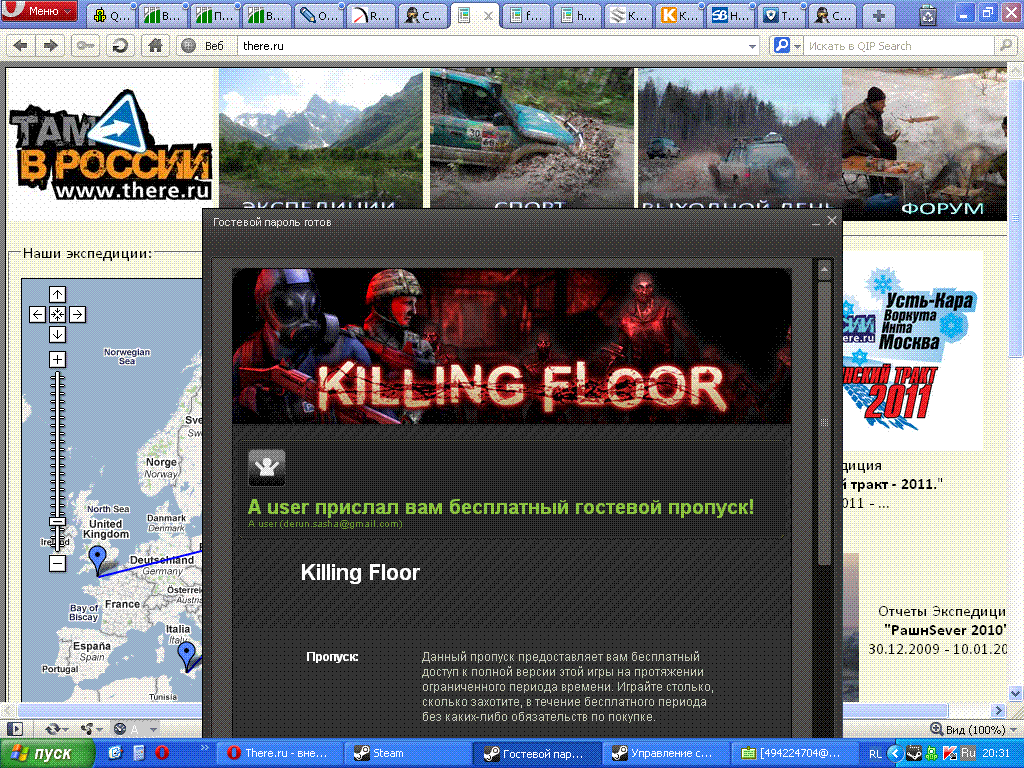The image size is (1024, 768).
Task: Toggle the Opera panels sidebar button
Action: click(x=14, y=729)
